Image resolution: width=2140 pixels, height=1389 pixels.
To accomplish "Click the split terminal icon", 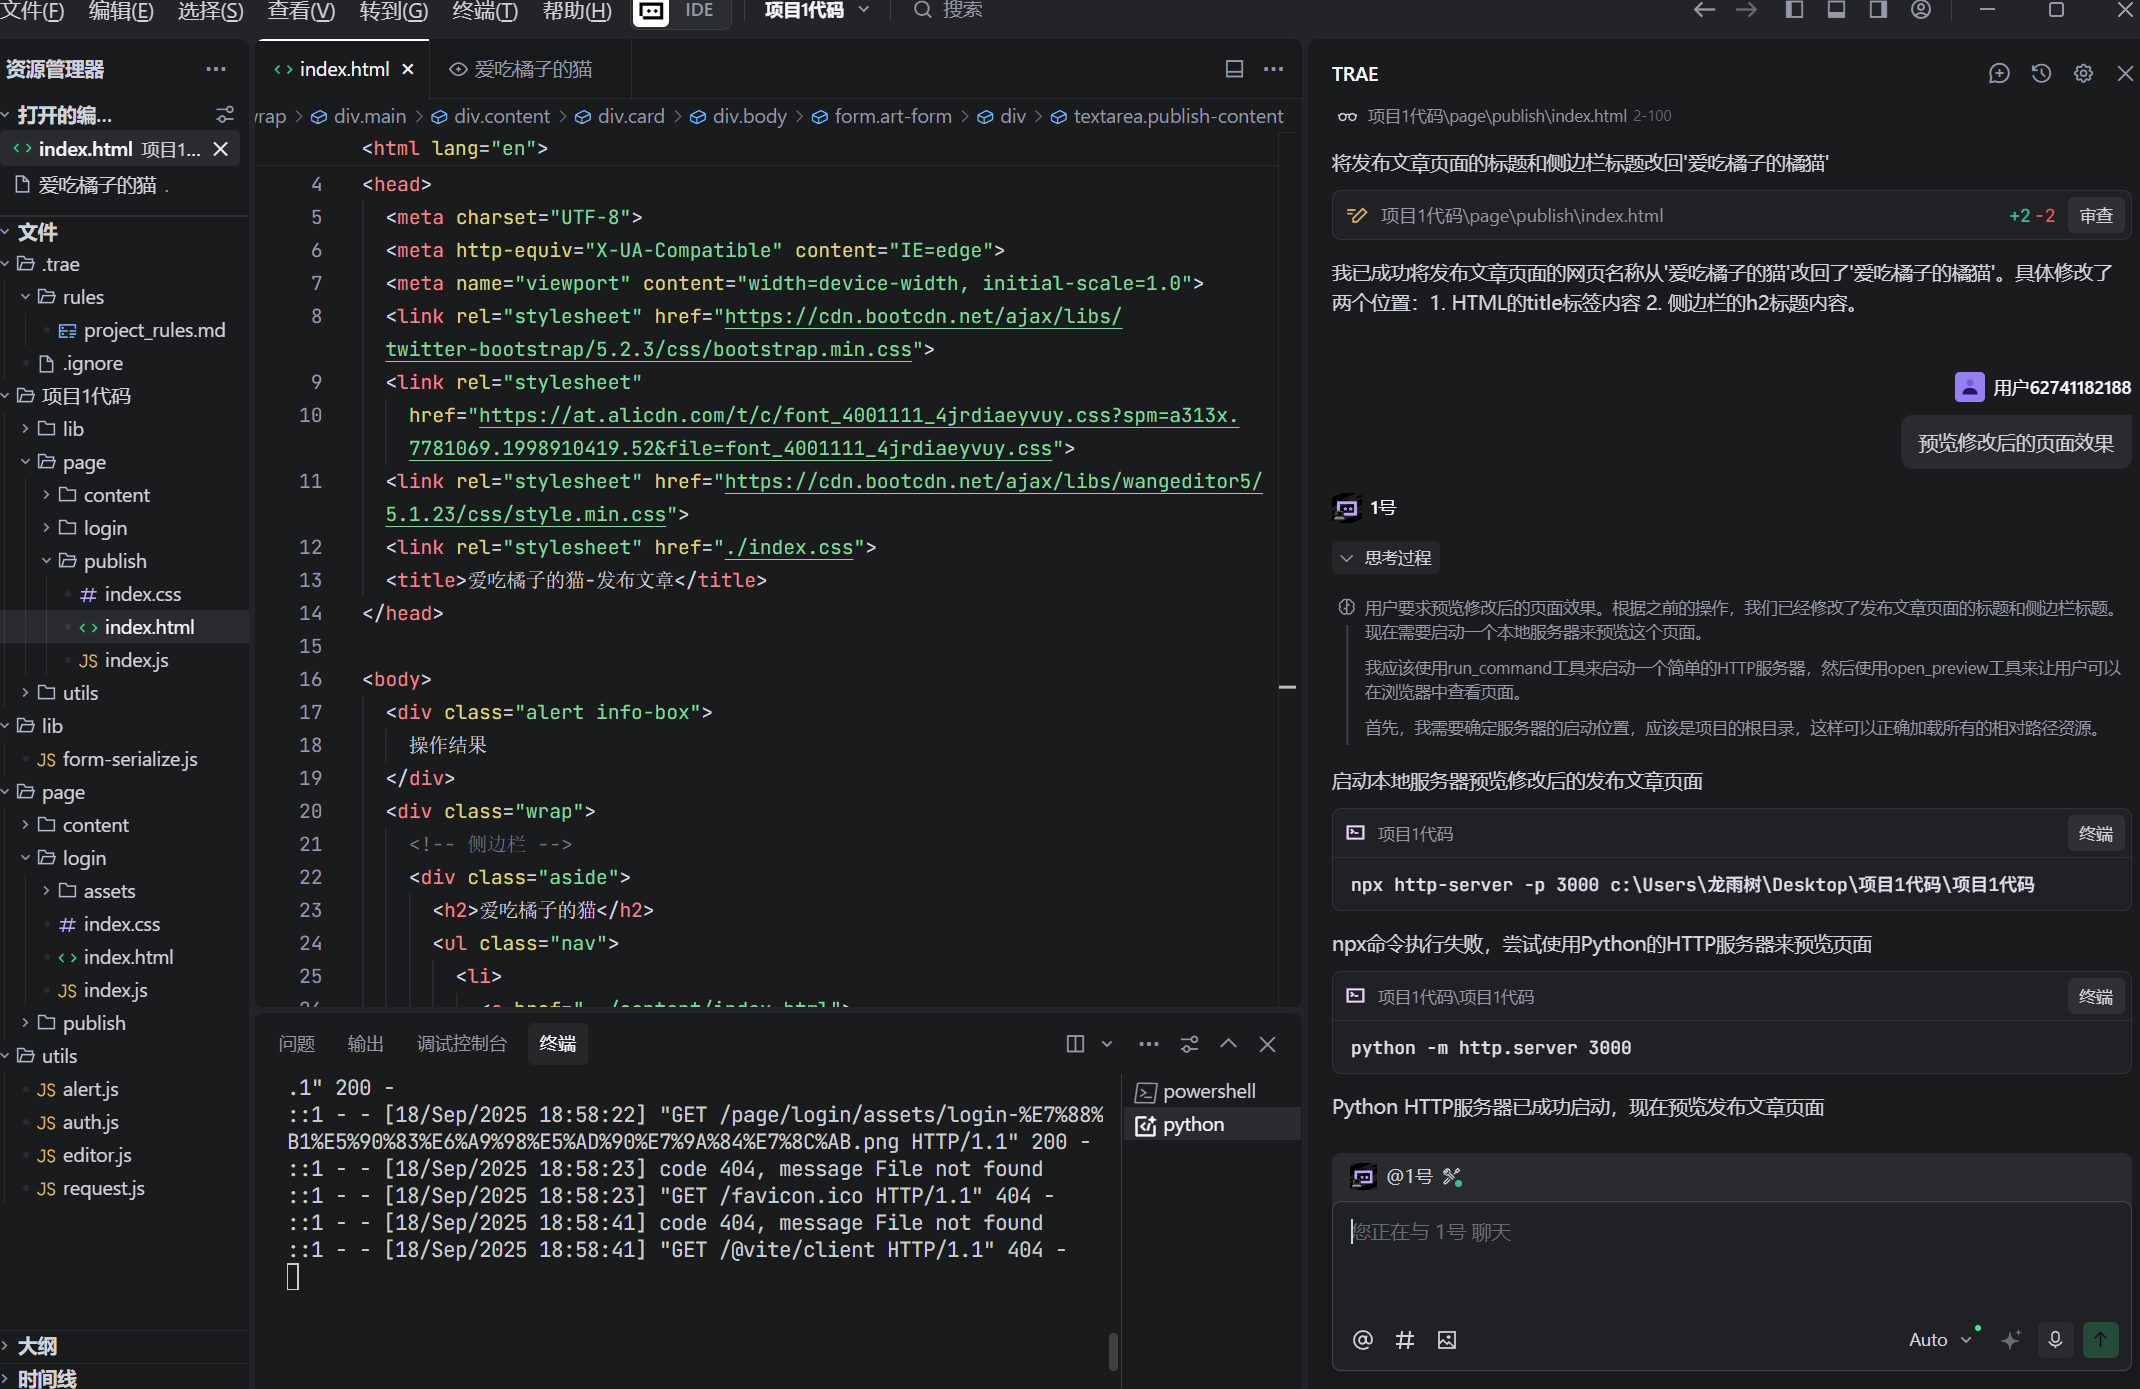I will (1075, 1044).
